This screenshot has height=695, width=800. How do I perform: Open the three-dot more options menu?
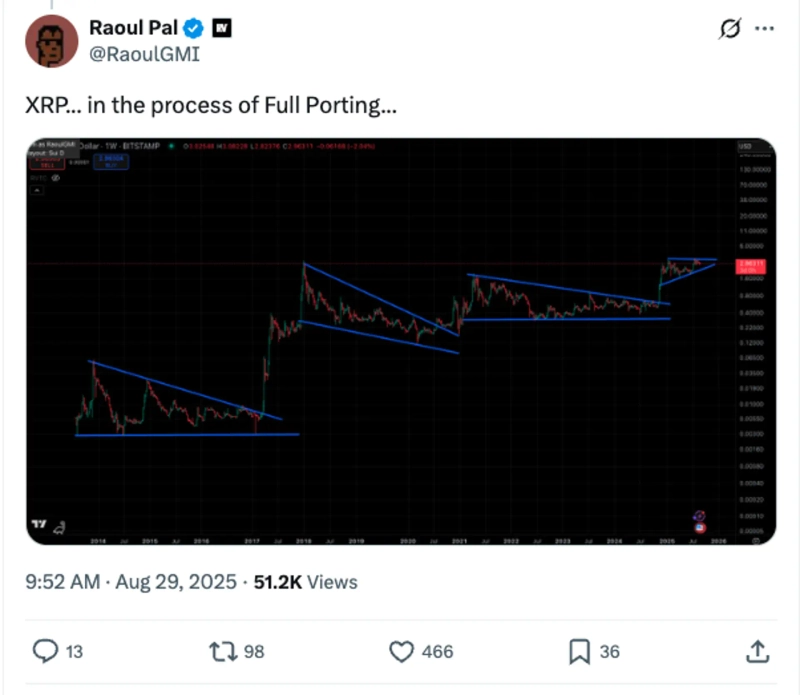pos(764,29)
